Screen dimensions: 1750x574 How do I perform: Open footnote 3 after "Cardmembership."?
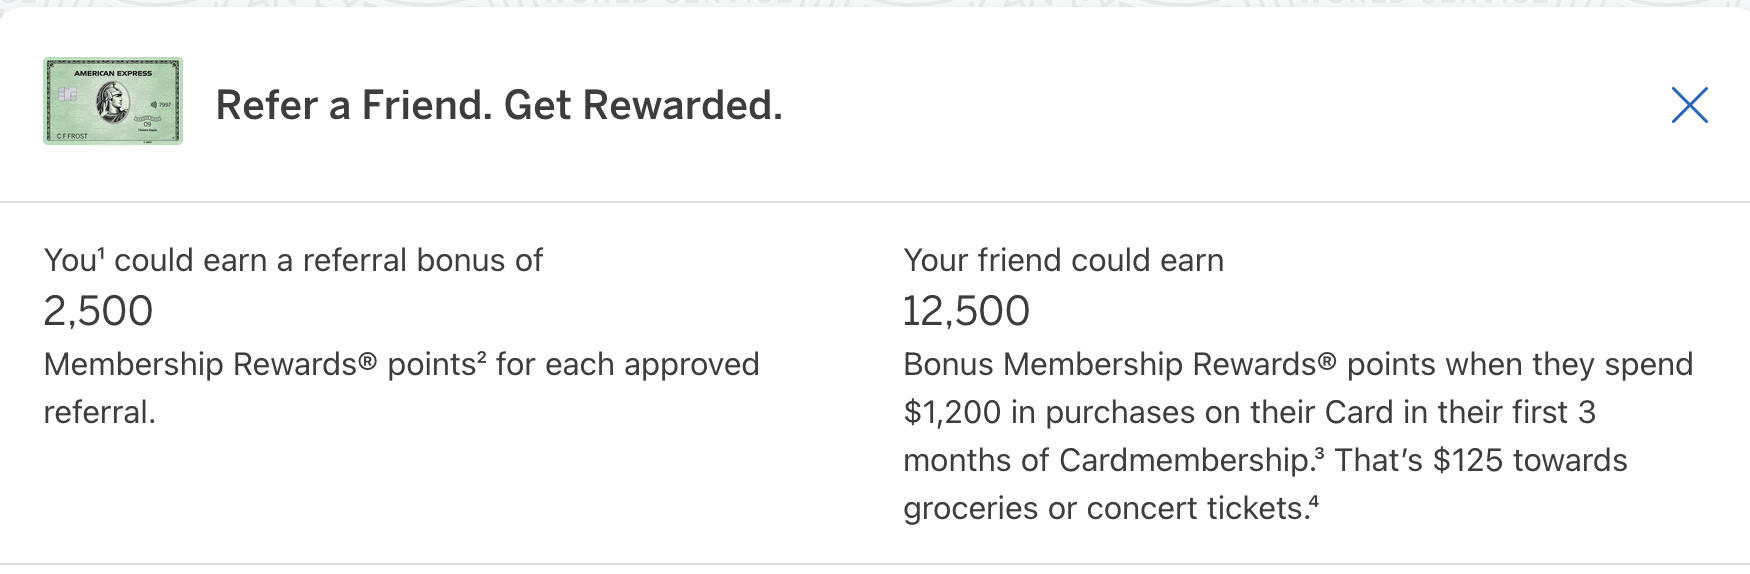[1320, 452]
